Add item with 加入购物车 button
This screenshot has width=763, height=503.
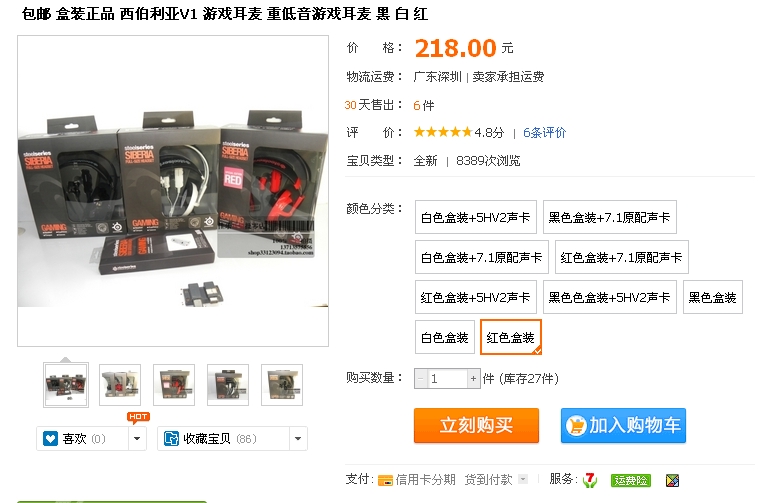click(x=623, y=425)
